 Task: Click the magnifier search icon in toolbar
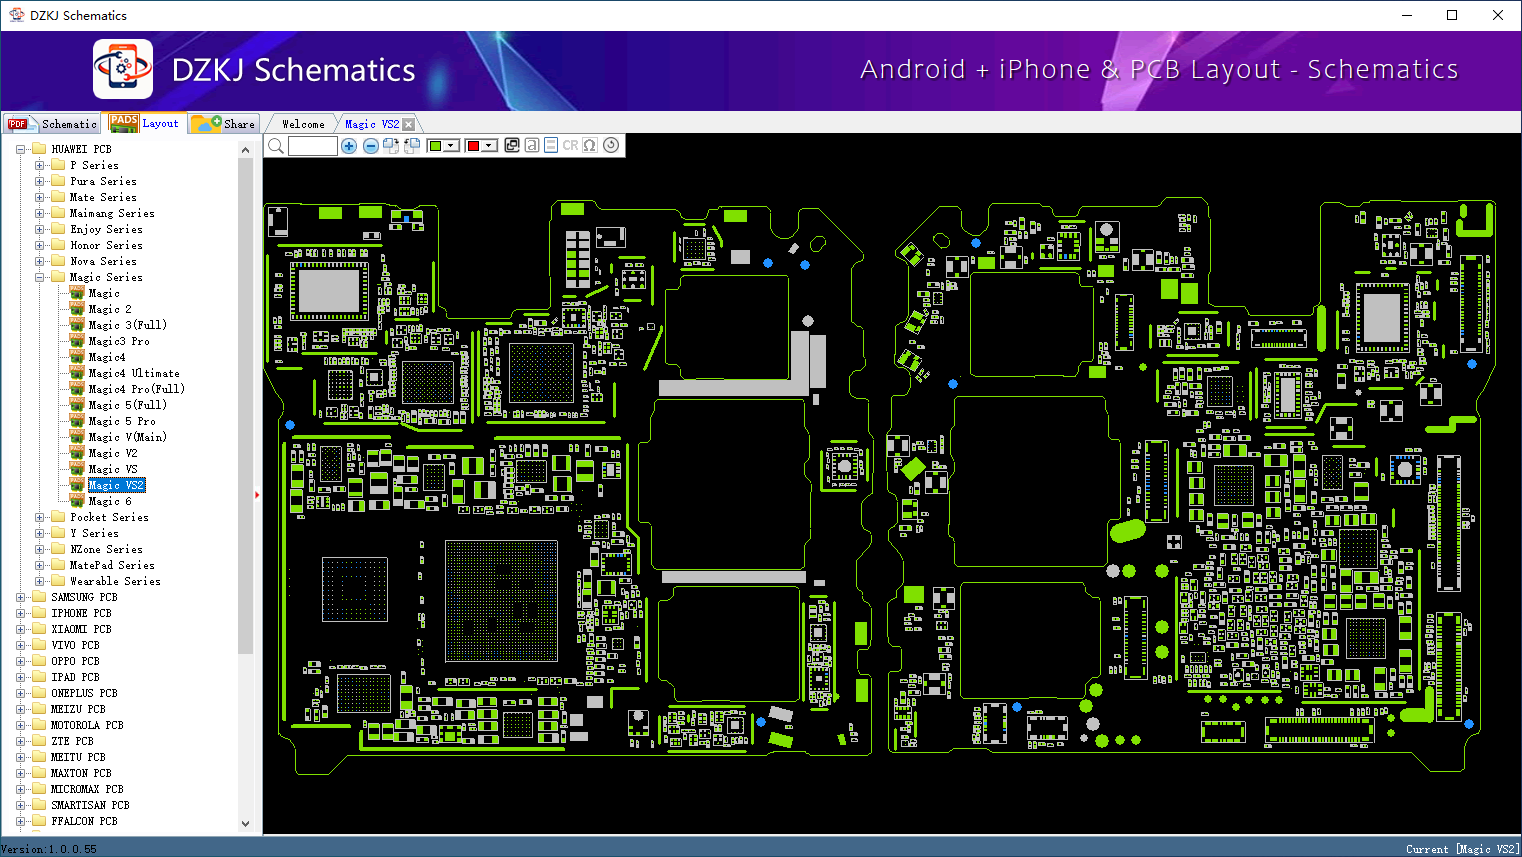click(x=276, y=146)
